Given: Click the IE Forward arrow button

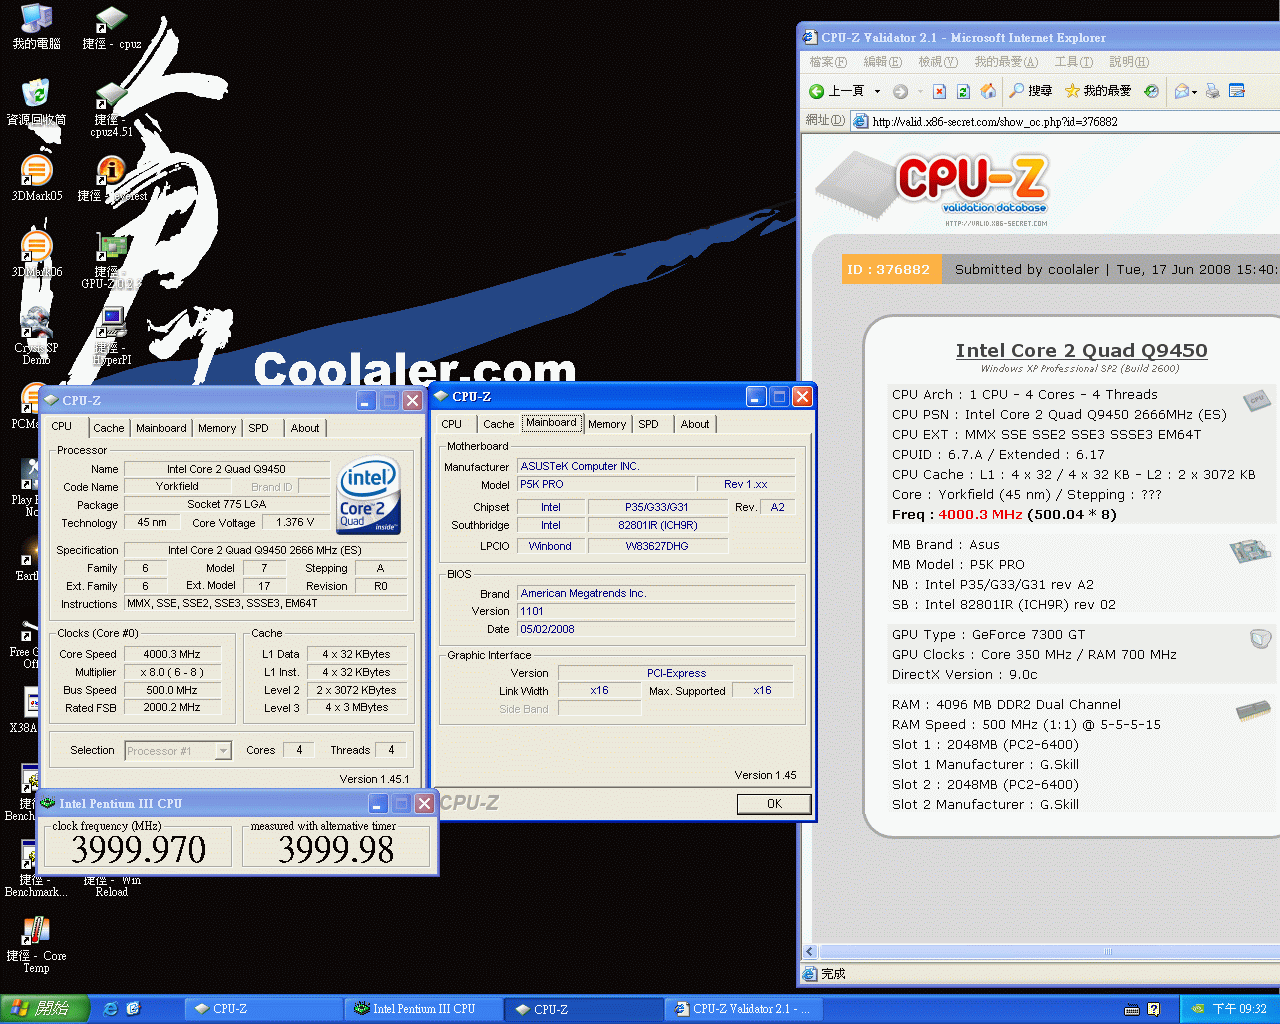Looking at the screenshot, I should [x=900, y=91].
